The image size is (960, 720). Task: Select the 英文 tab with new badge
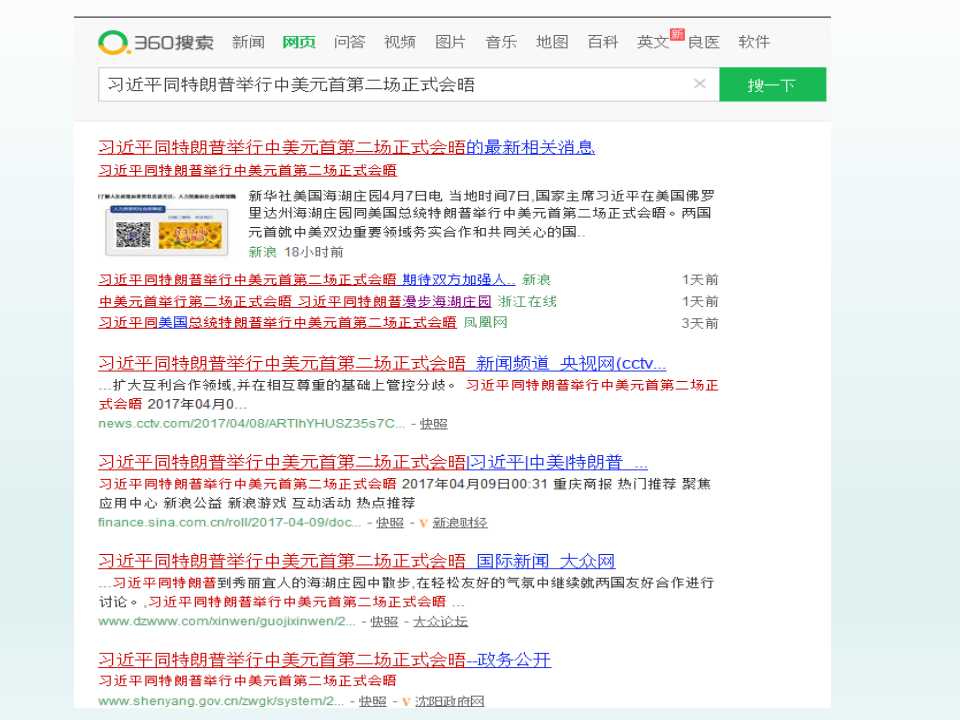click(653, 42)
